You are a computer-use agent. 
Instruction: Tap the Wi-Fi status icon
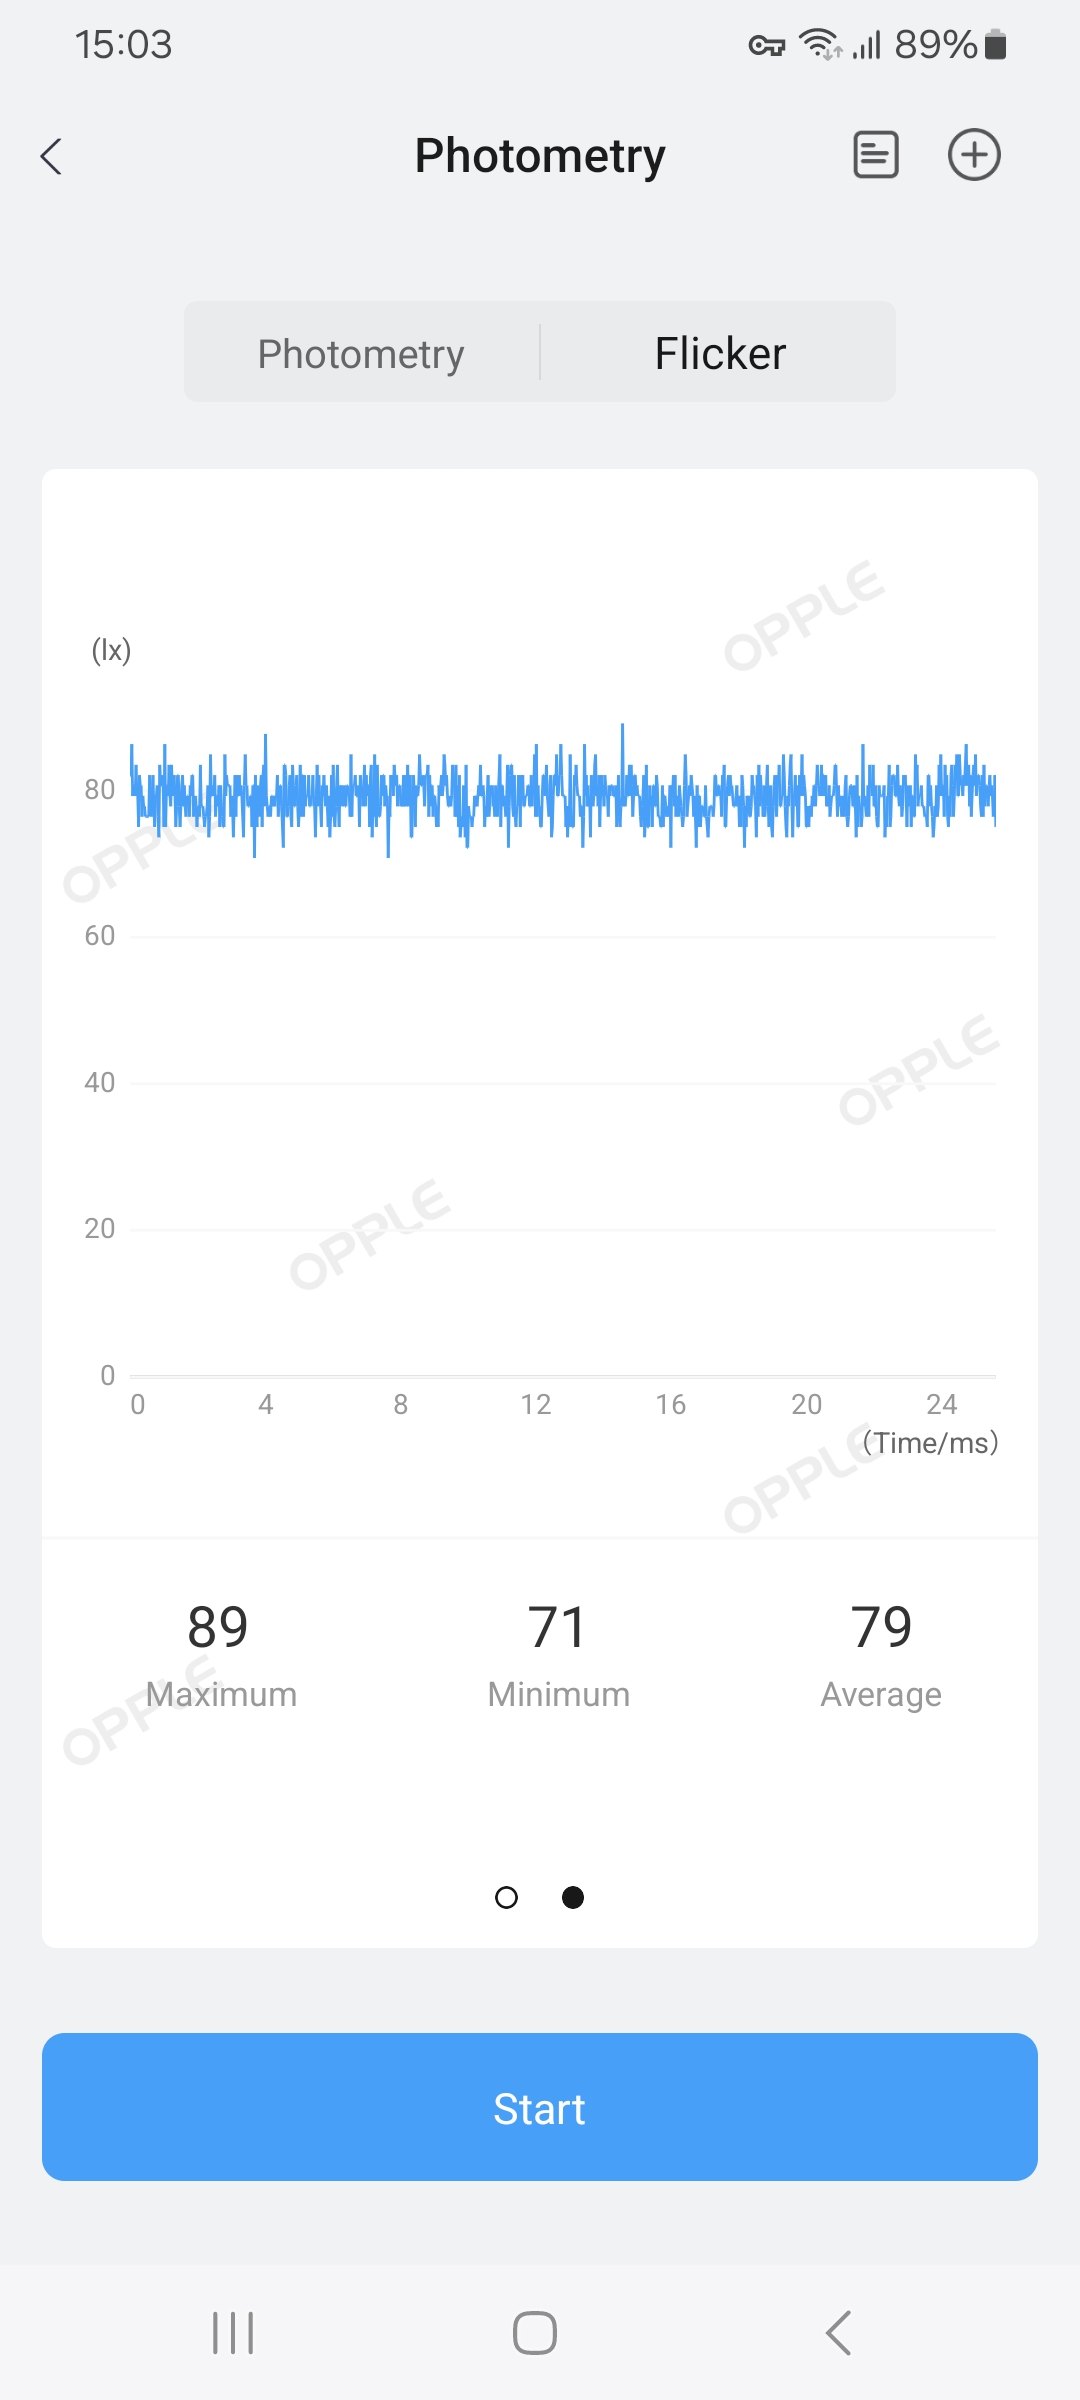click(x=819, y=45)
